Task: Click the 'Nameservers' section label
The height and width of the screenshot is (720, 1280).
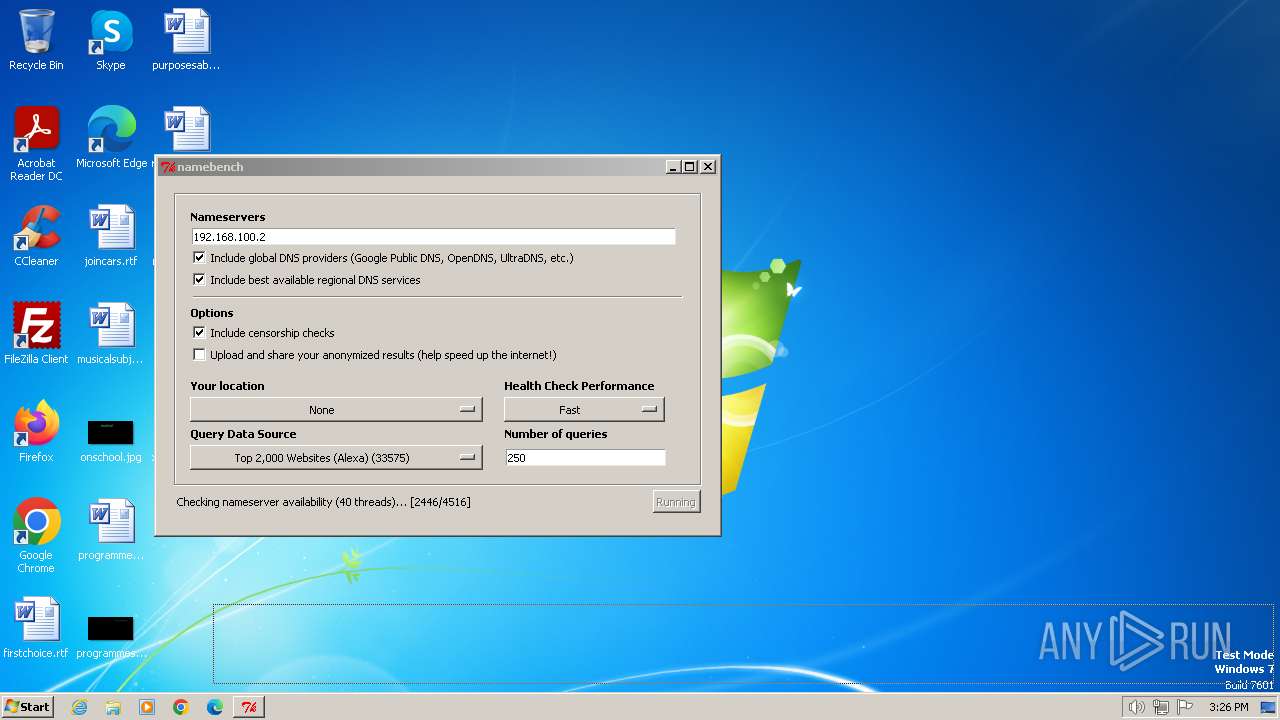Action: (x=228, y=217)
